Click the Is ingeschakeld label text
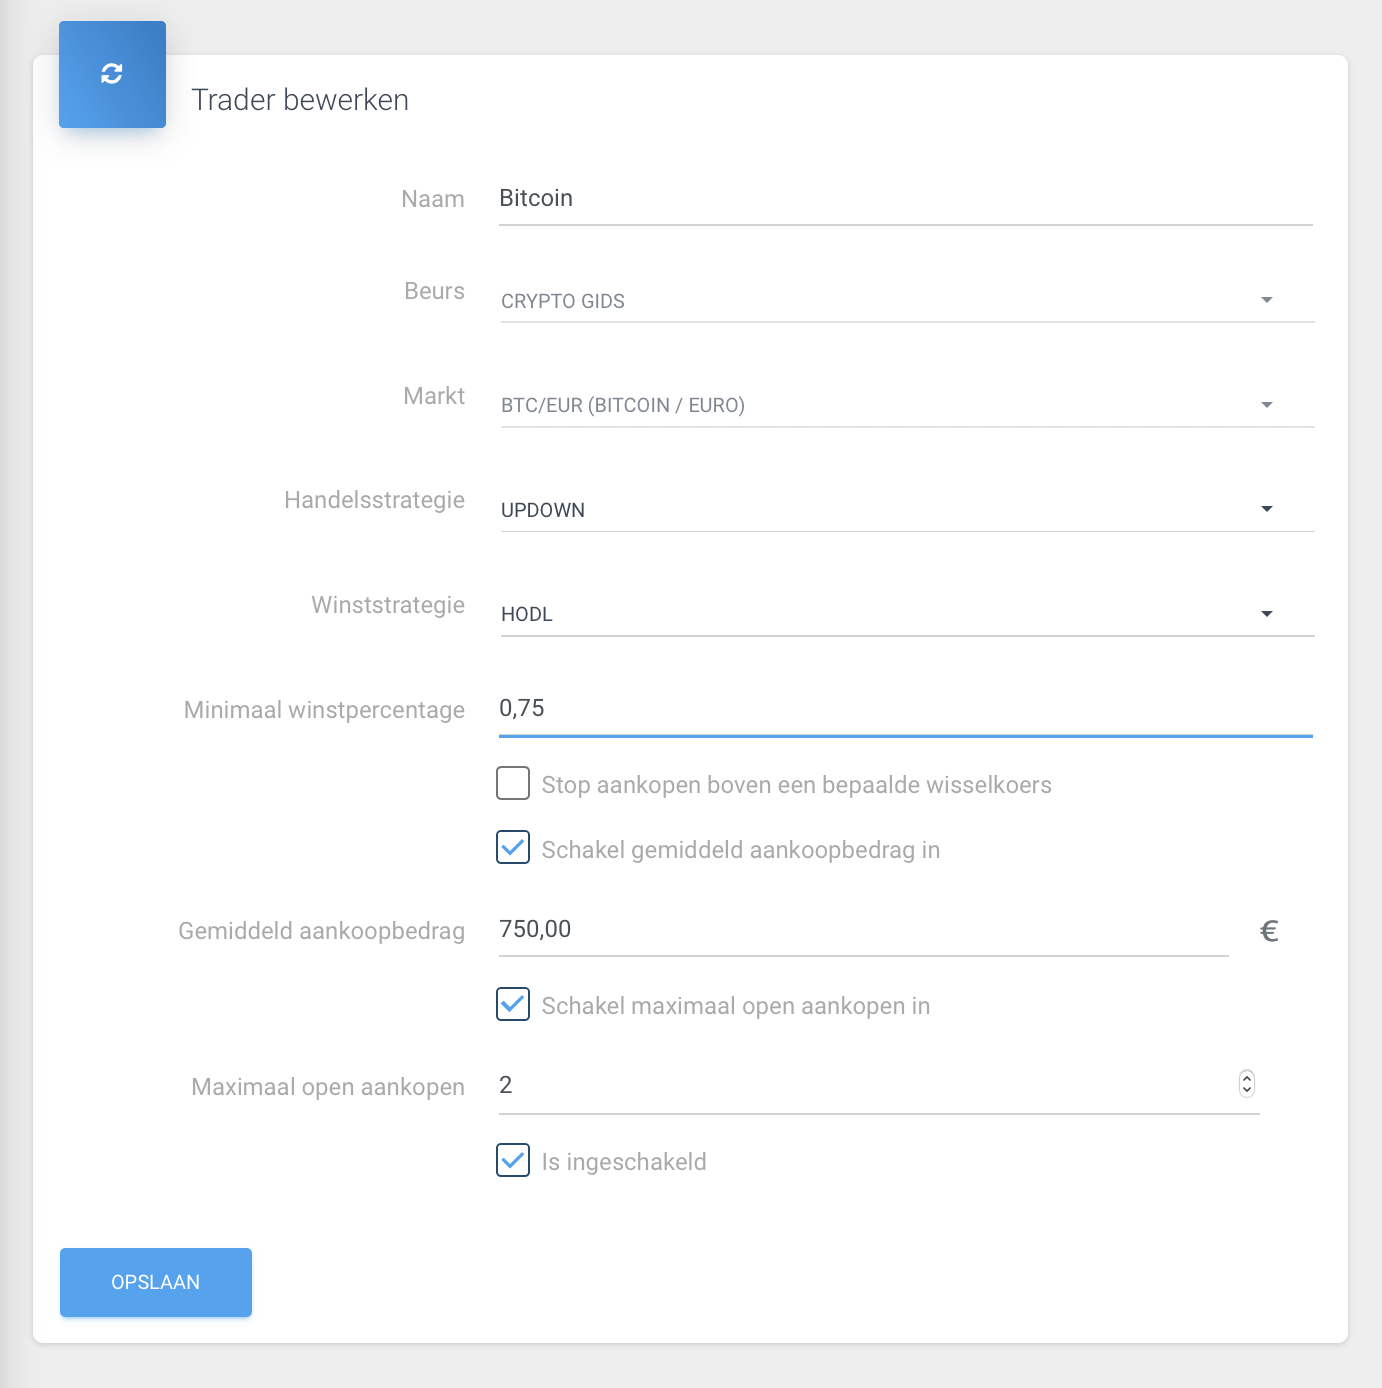This screenshot has height=1388, width=1382. click(624, 1162)
